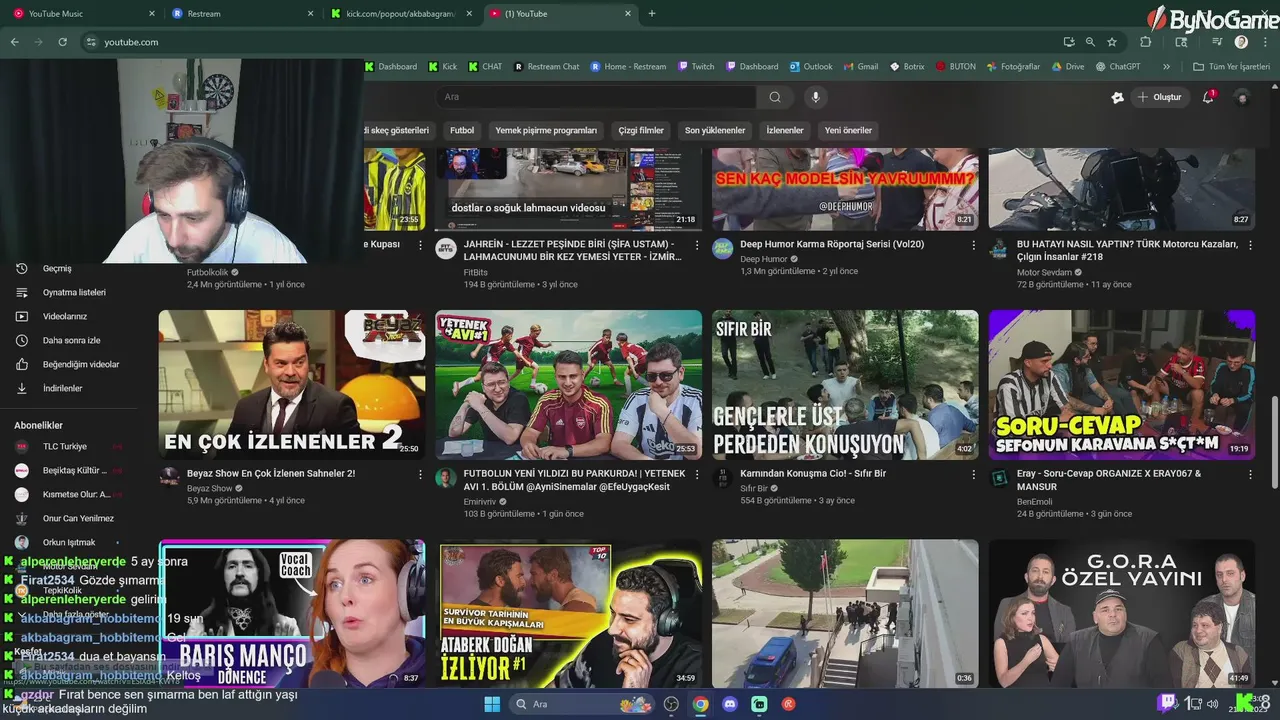1280x720 pixels.
Task: Open the Restream Chat bookmark
Action: (x=547, y=67)
